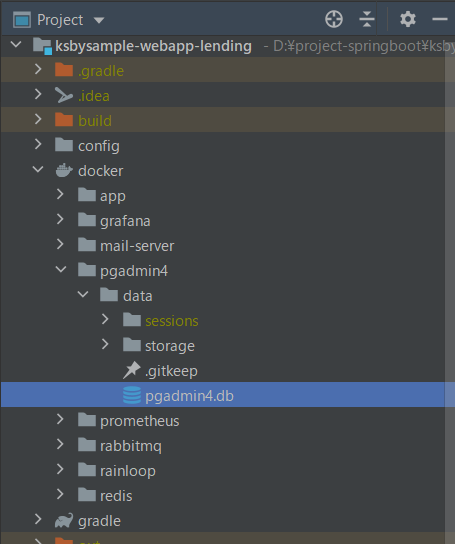Select the rainloop label
Screen dimensions: 455x544
pos(128,471)
